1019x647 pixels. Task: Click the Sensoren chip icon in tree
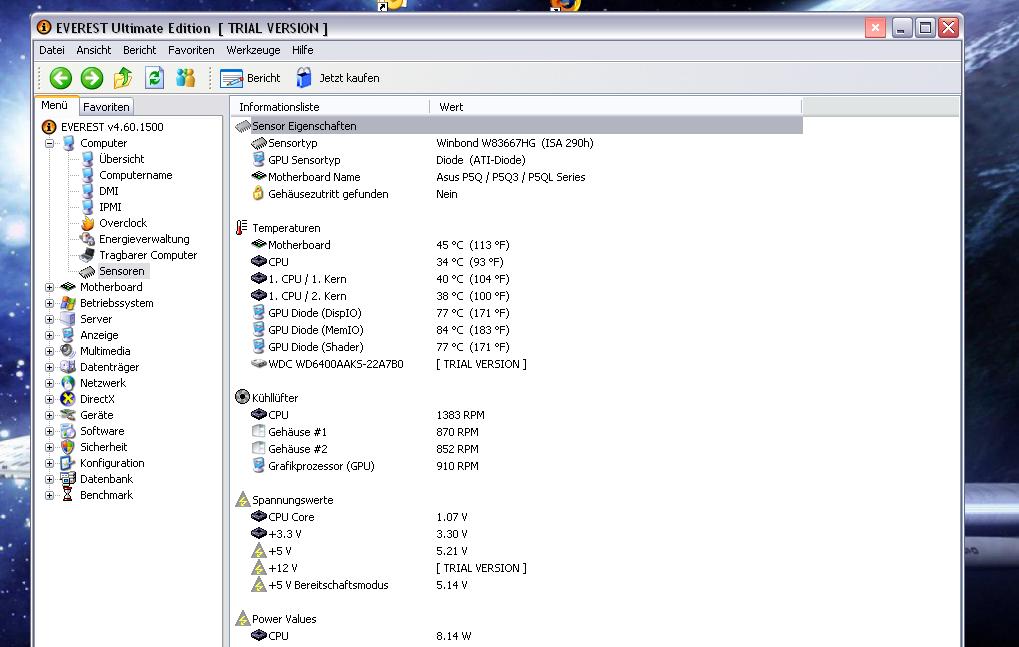coord(88,272)
